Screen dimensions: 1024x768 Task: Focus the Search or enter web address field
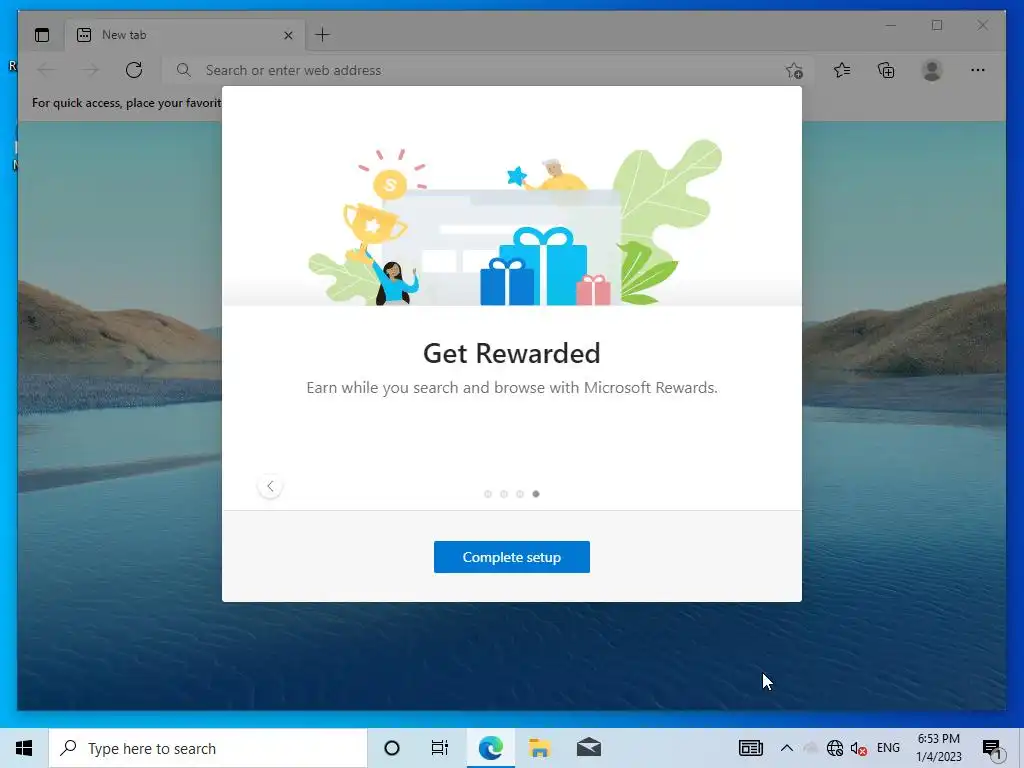(x=487, y=70)
